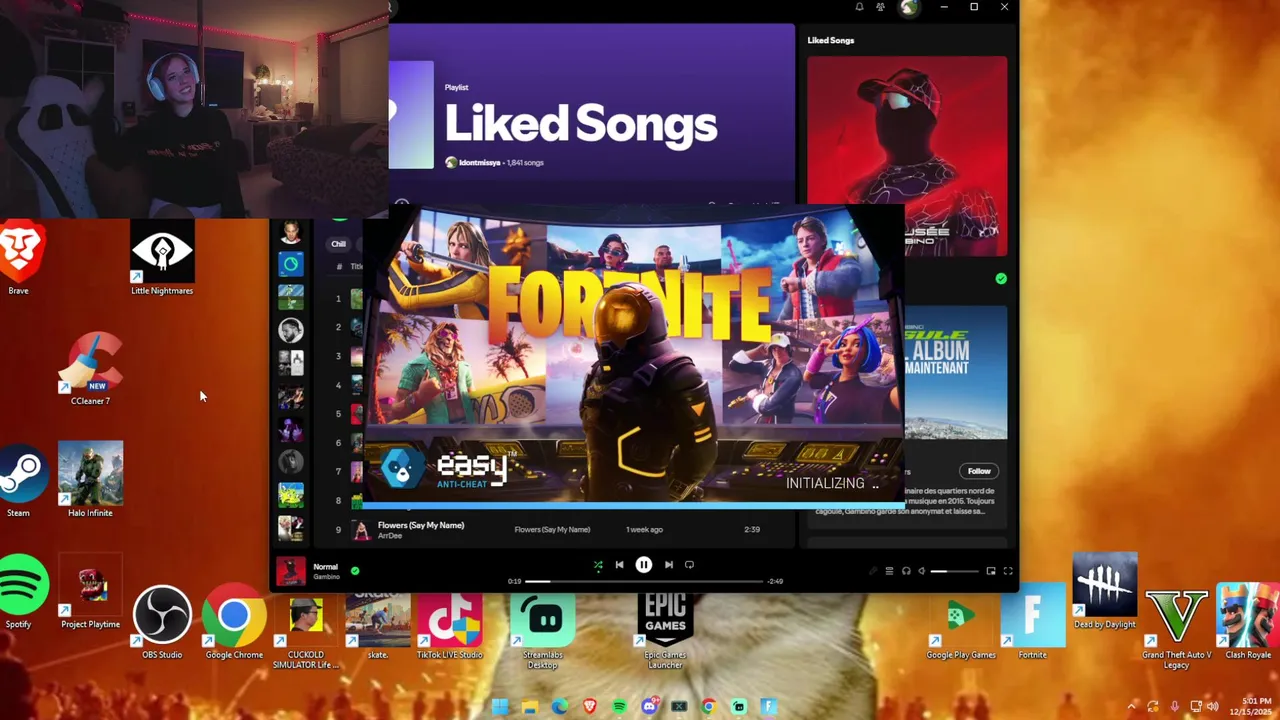Screen dimensions: 1280x720
Task: Open the Windows Start menu
Action: tap(500, 706)
